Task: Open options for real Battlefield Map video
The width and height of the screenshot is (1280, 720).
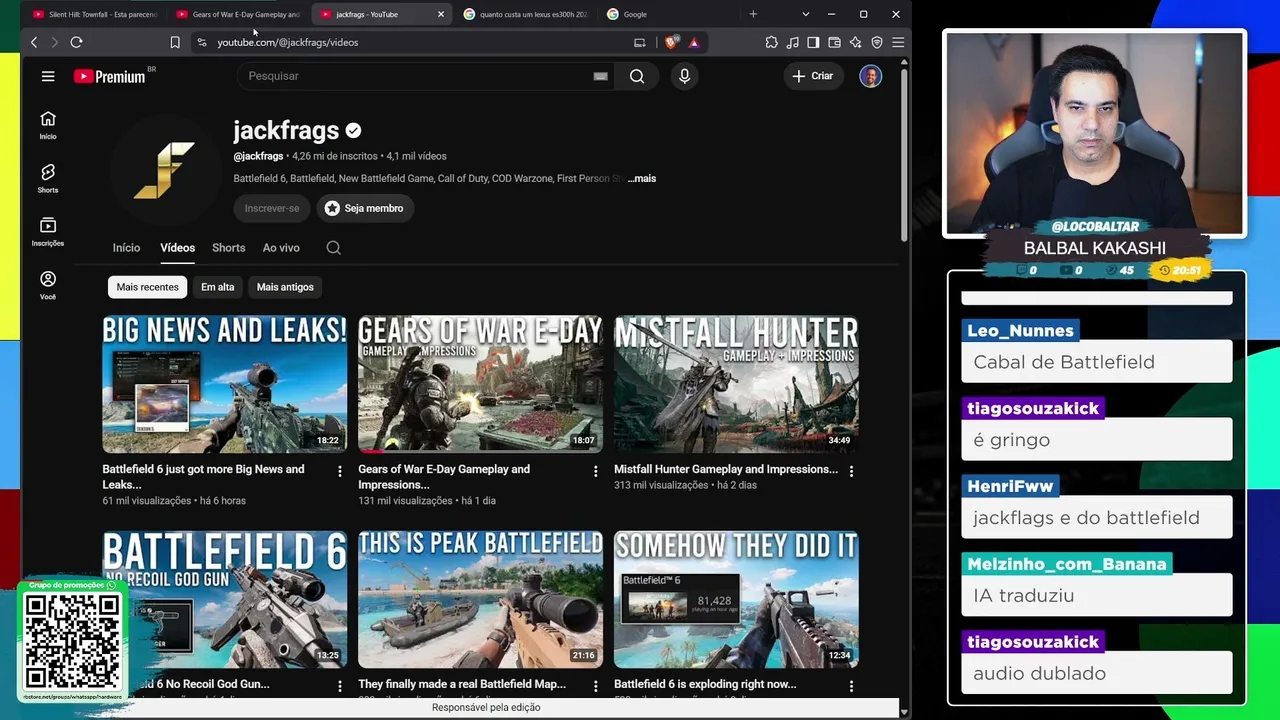Action: coord(596,687)
